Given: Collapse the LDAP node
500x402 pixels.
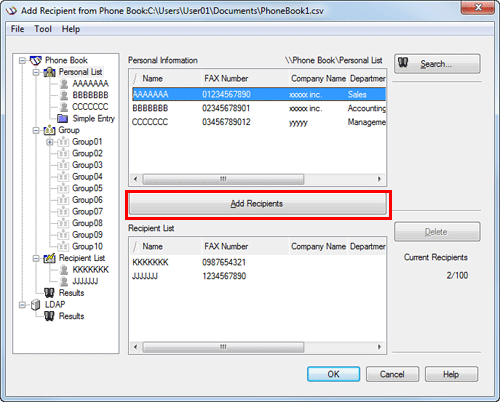Looking at the screenshot, I should (x=22, y=305).
